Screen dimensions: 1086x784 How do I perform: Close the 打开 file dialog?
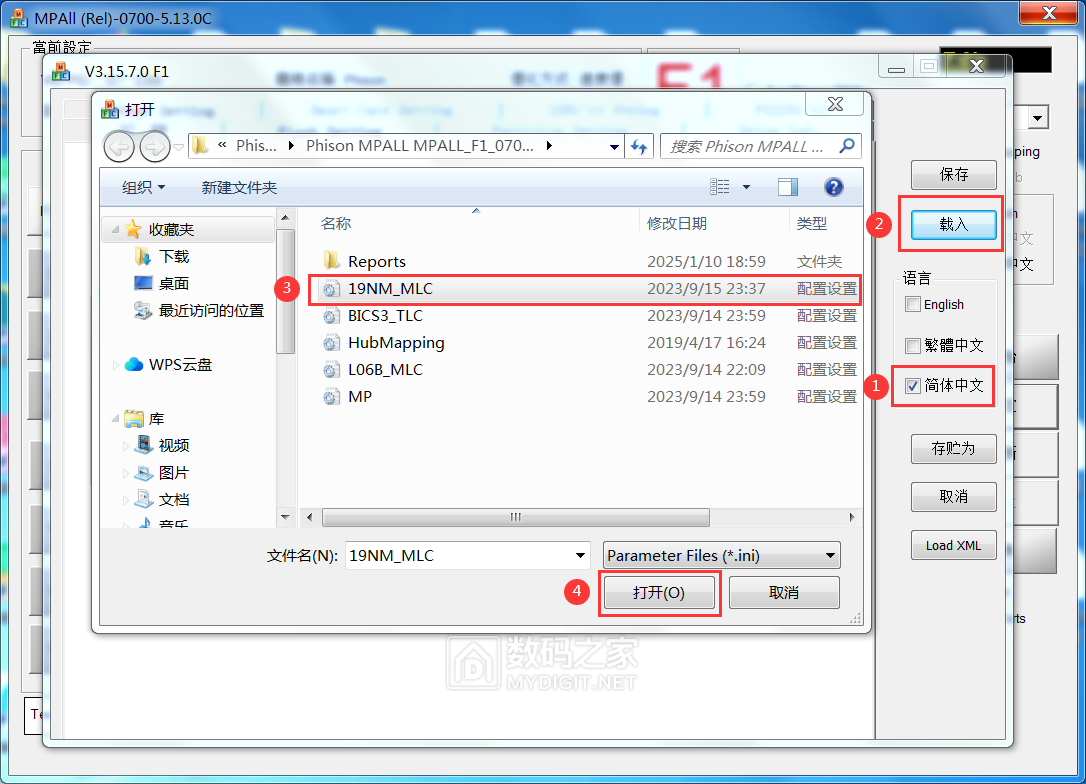click(835, 105)
